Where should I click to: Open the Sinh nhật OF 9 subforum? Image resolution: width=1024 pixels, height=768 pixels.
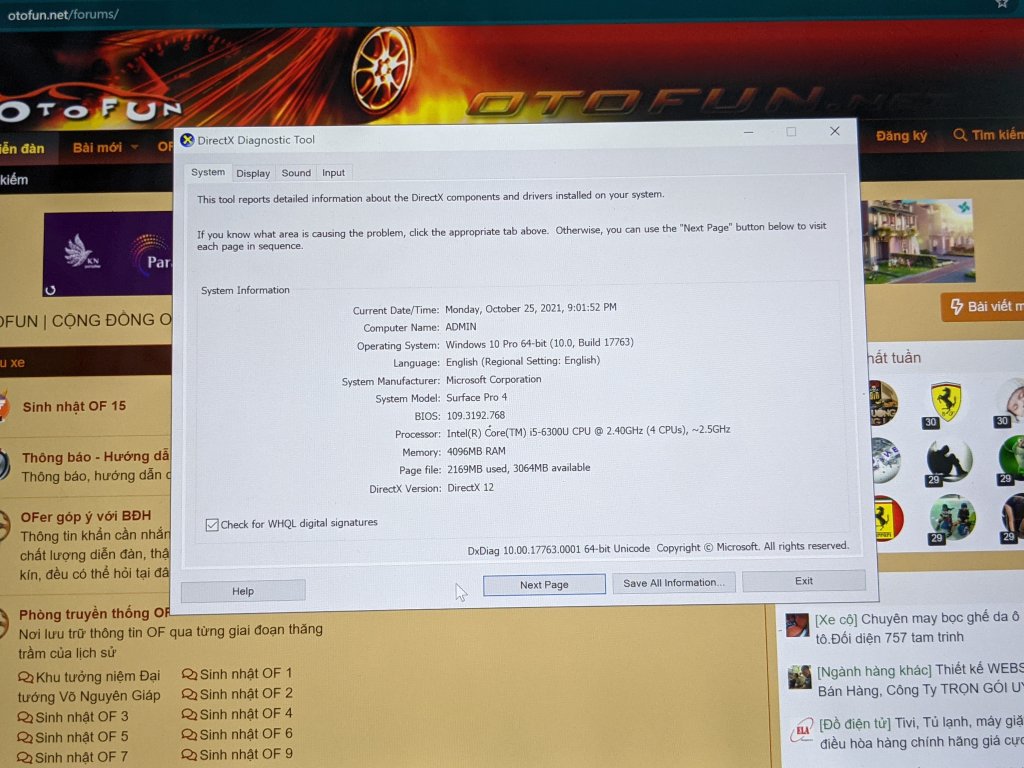[246, 754]
